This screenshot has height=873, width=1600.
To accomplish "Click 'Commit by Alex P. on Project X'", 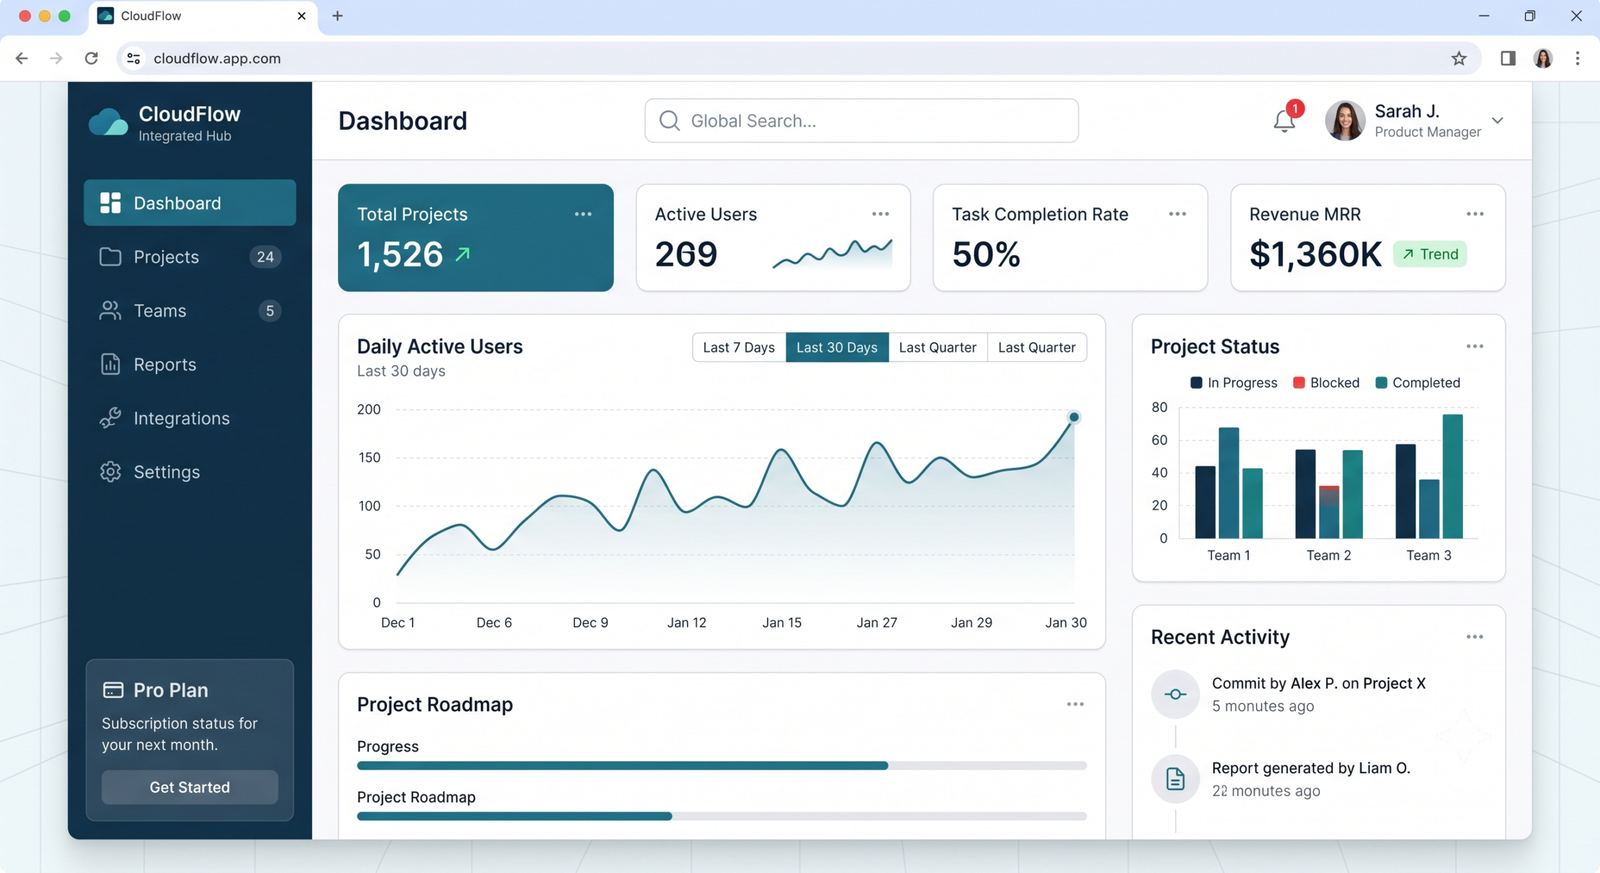I will [x=1319, y=683].
